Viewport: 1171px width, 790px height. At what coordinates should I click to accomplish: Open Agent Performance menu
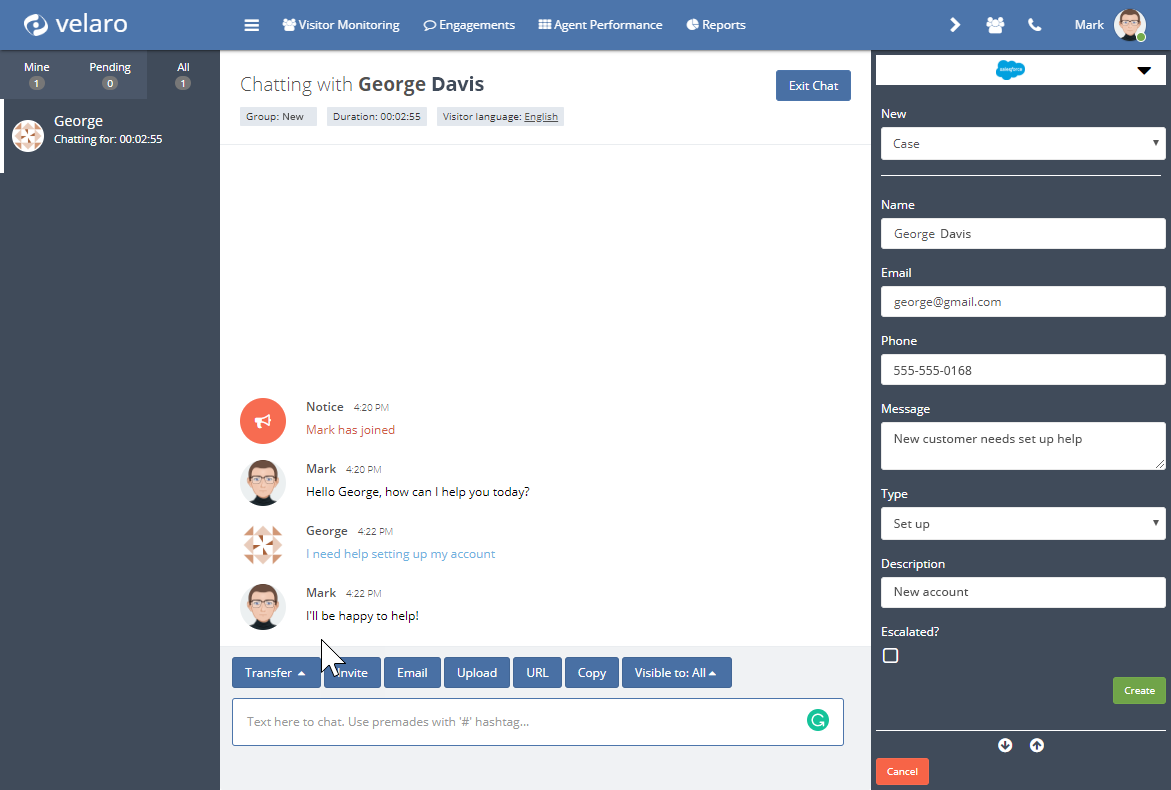[600, 25]
